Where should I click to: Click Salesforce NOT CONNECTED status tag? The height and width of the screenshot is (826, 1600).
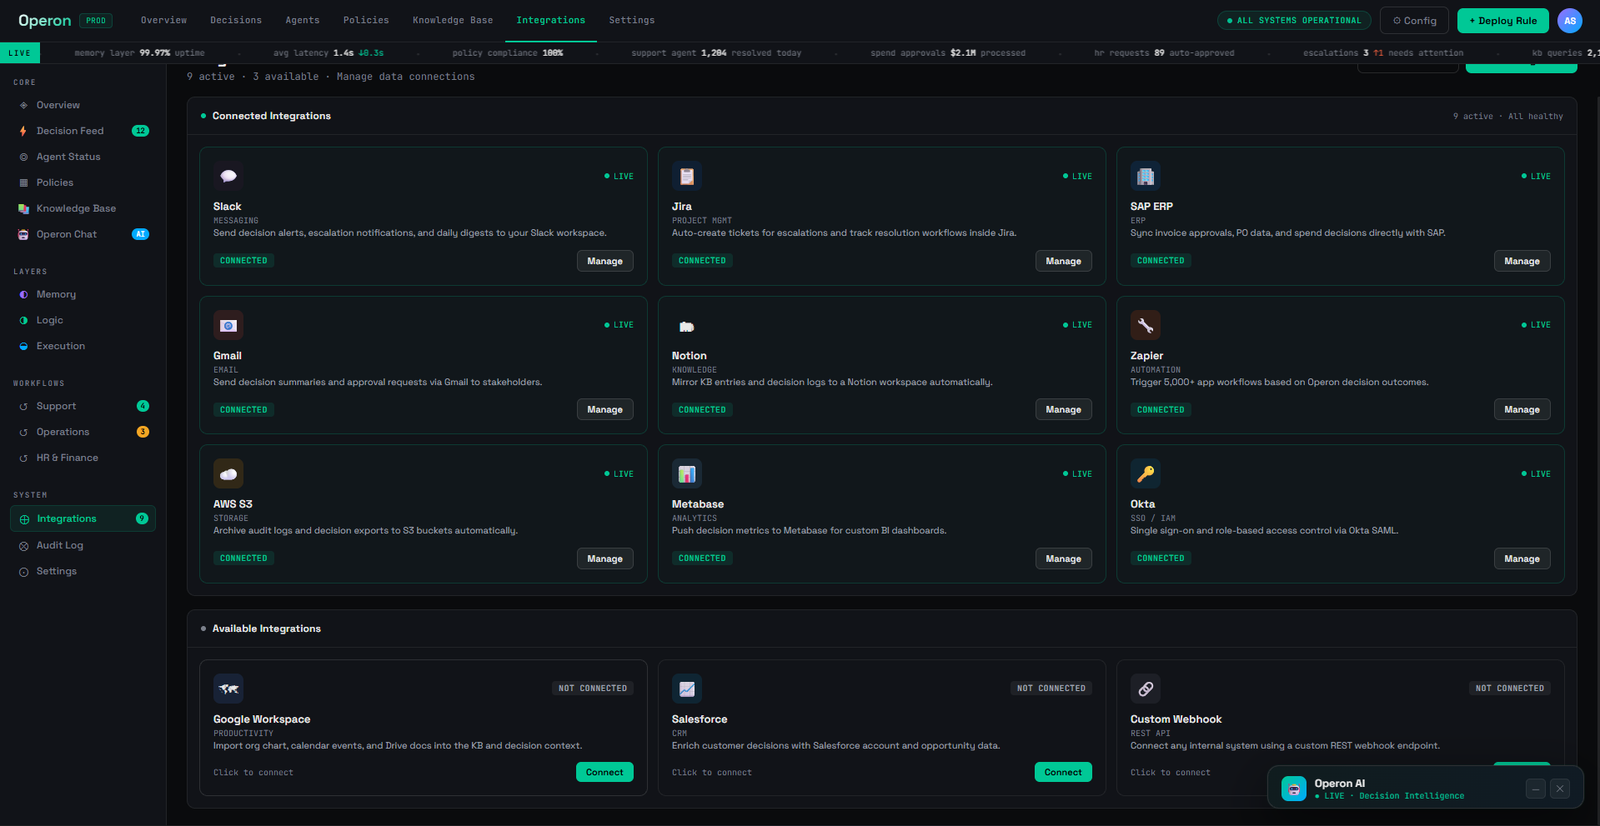tap(1051, 688)
